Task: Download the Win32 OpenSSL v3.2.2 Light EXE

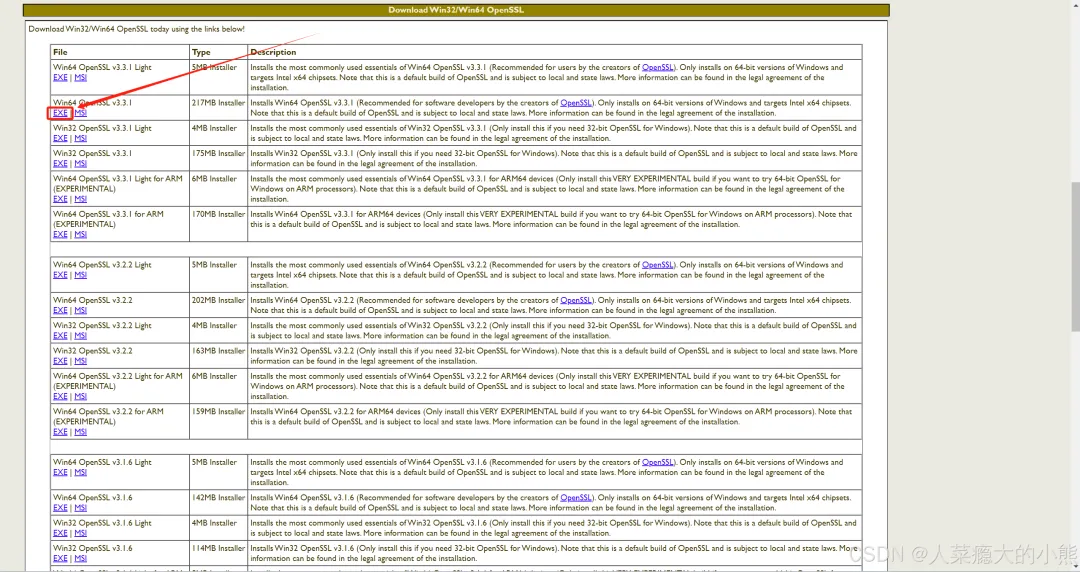Action: coord(60,336)
